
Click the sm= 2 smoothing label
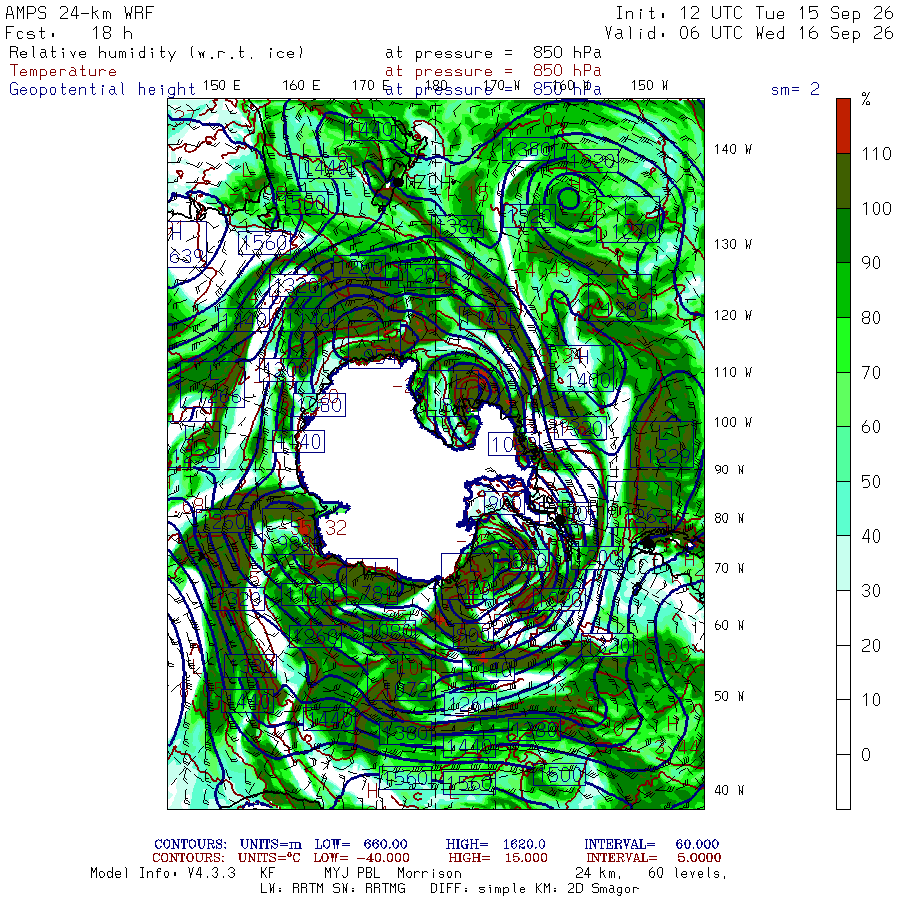pyautogui.click(x=795, y=89)
